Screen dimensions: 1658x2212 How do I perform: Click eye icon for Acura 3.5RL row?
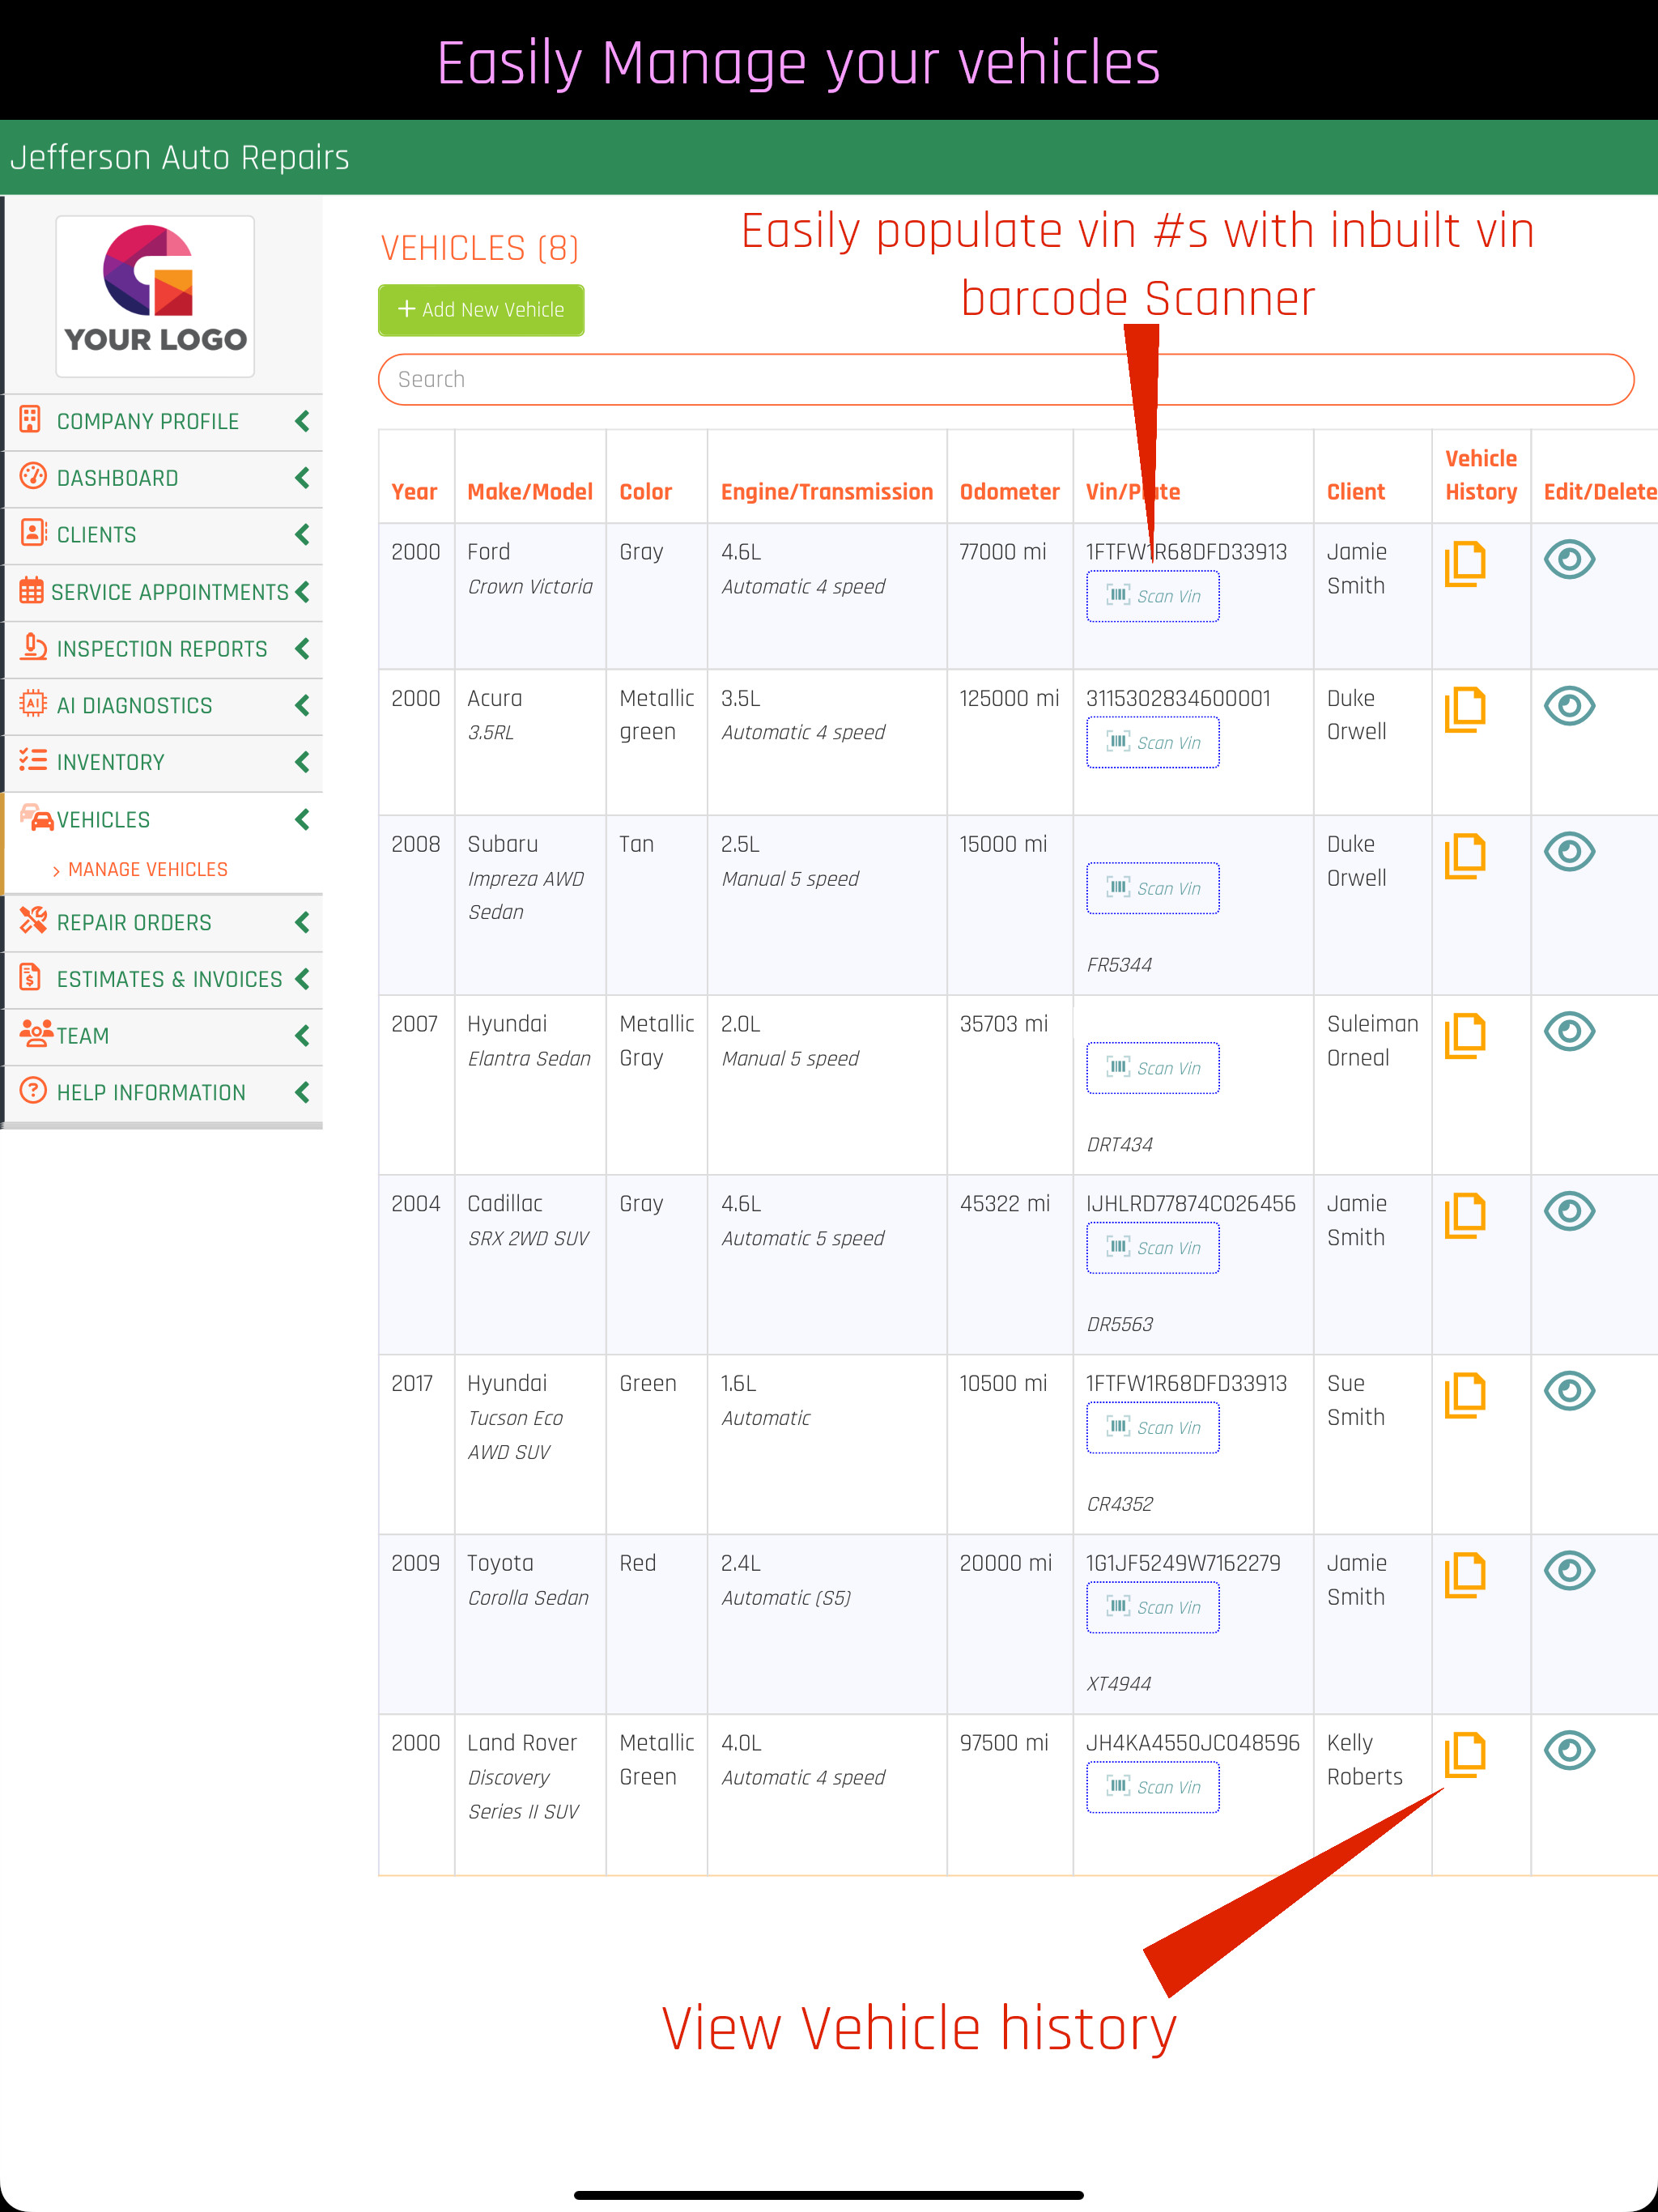pos(1569,706)
